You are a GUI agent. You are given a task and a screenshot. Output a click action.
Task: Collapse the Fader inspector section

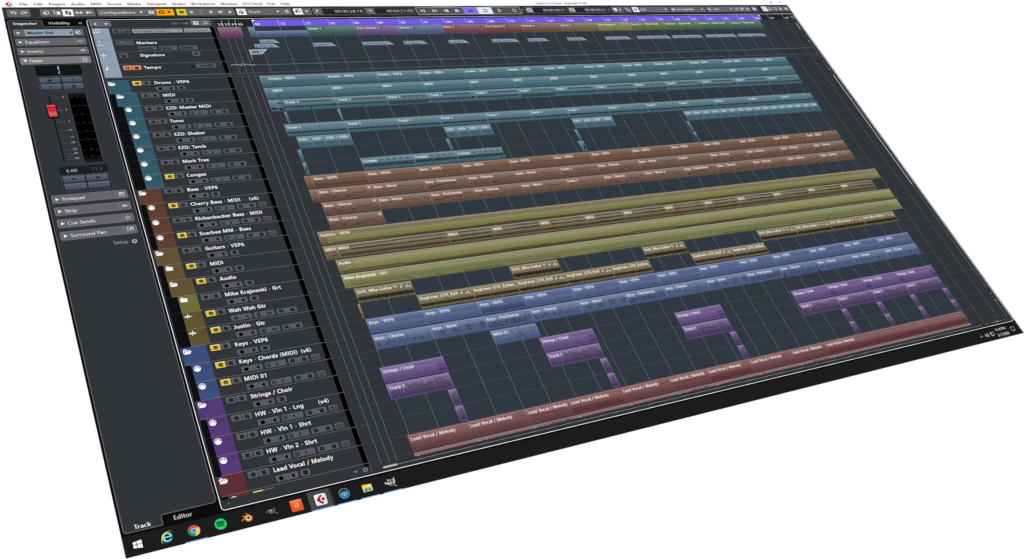pos(54,60)
